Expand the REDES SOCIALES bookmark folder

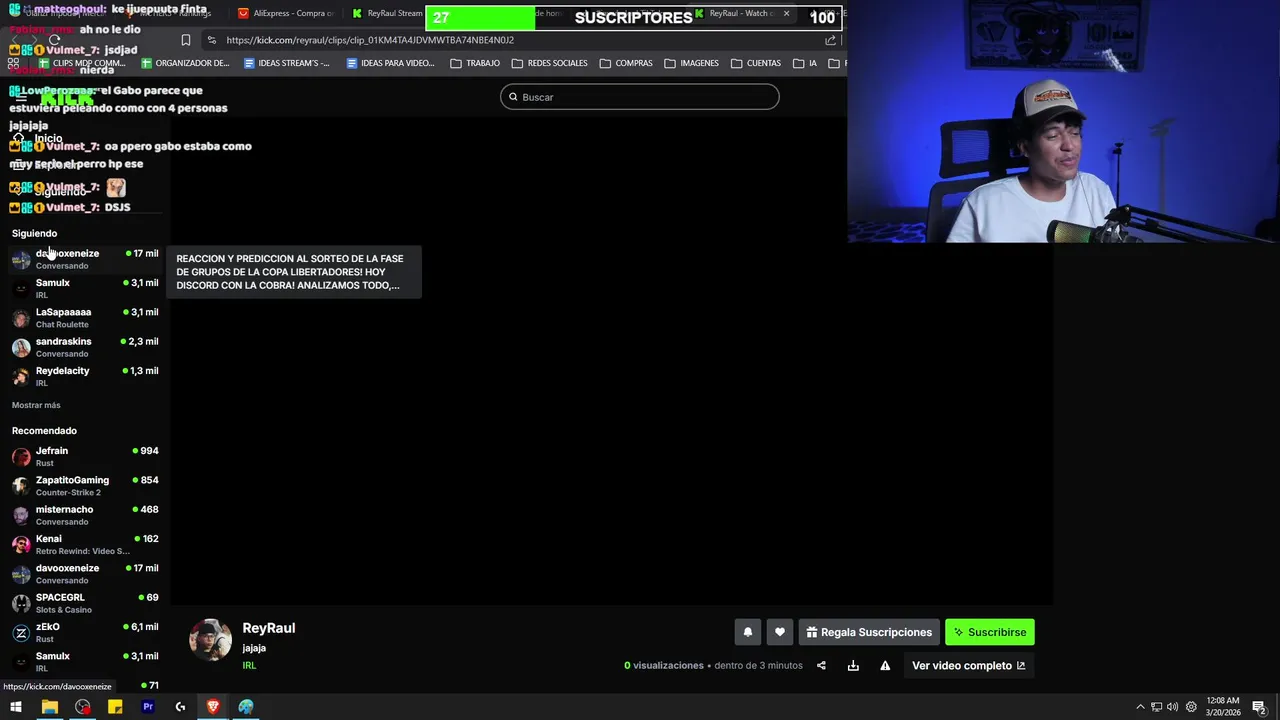tap(549, 63)
